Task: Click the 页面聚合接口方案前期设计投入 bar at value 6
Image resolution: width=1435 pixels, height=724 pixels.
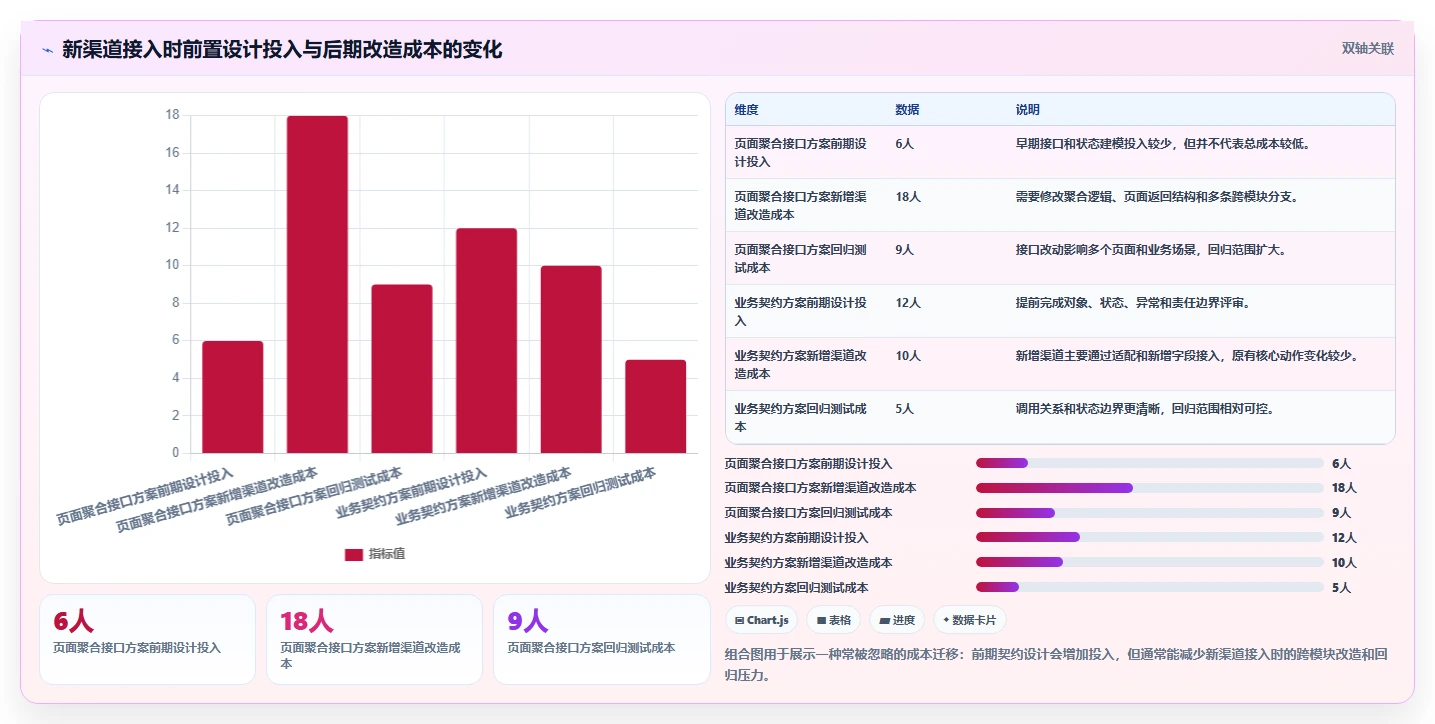Action: (233, 397)
